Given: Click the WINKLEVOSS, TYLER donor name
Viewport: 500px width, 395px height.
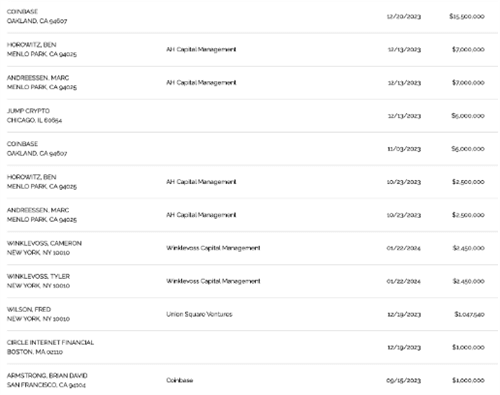Looking at the screenshot, I should [38, 276].
